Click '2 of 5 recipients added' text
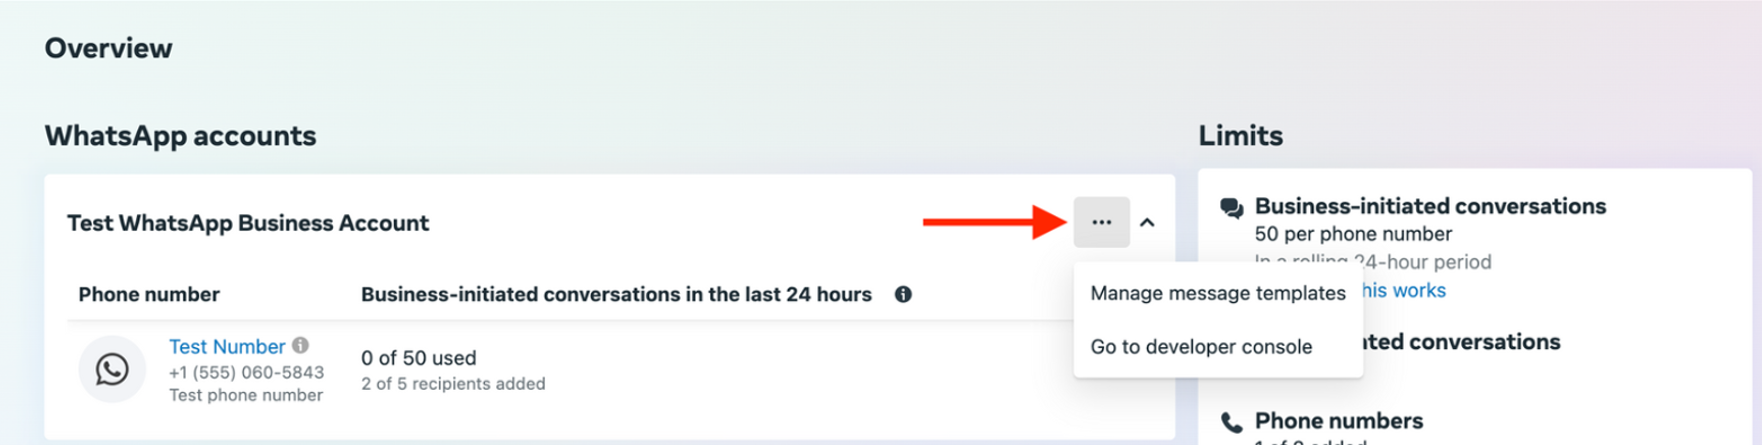 (x=453, y=383)
